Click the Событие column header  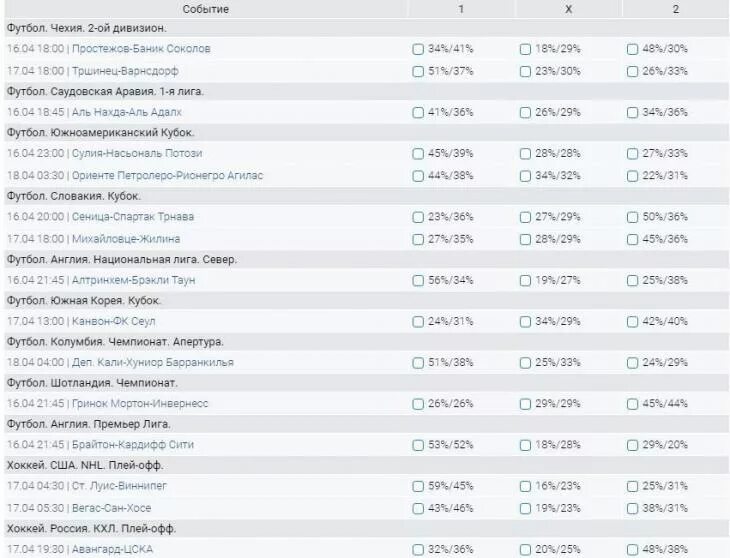(x=205, y=9)
